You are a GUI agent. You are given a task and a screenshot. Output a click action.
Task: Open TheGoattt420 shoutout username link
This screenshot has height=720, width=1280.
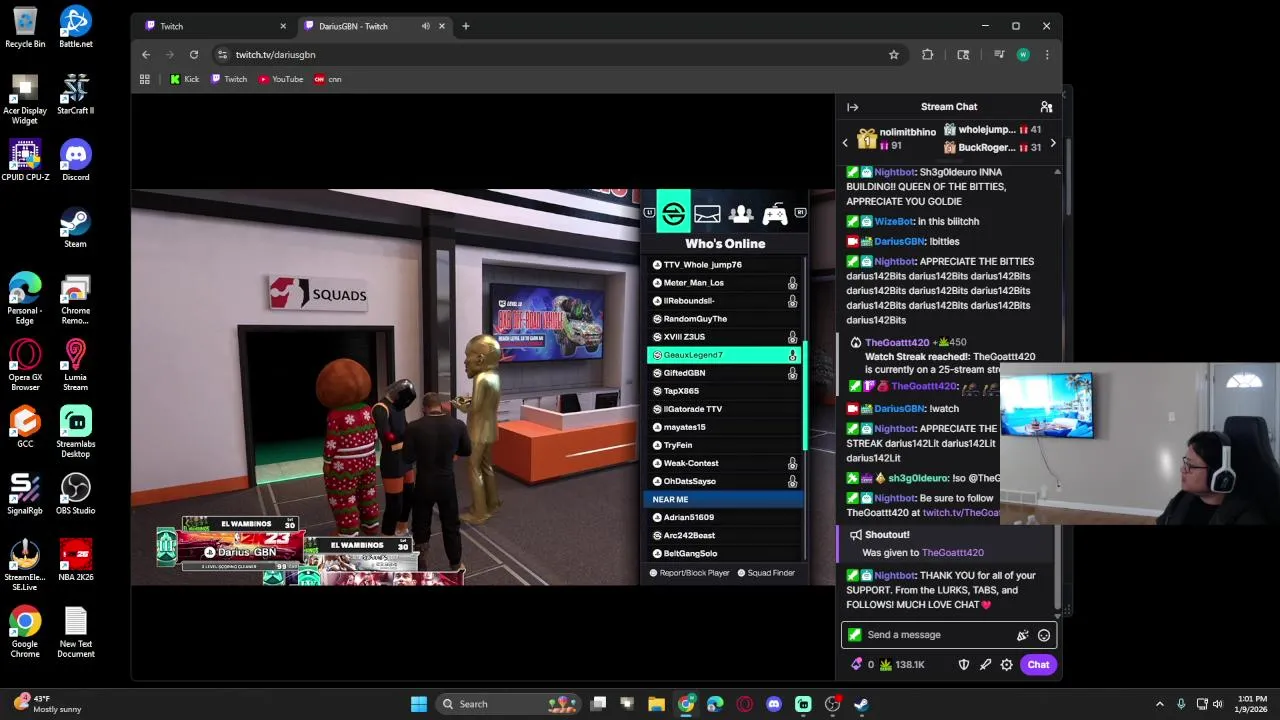953,552
